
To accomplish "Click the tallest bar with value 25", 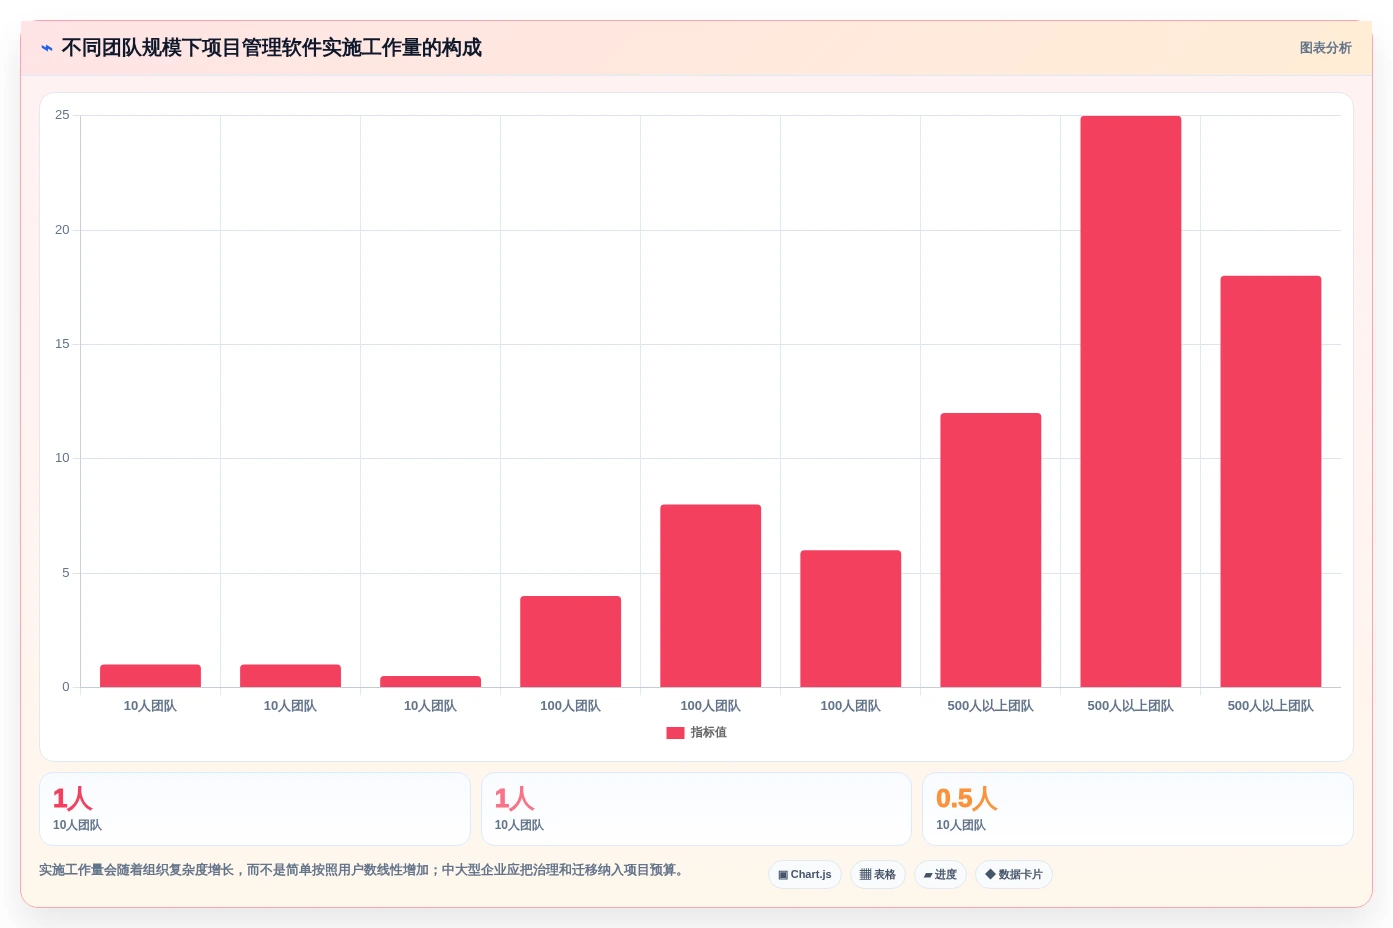I will 1130,402.
